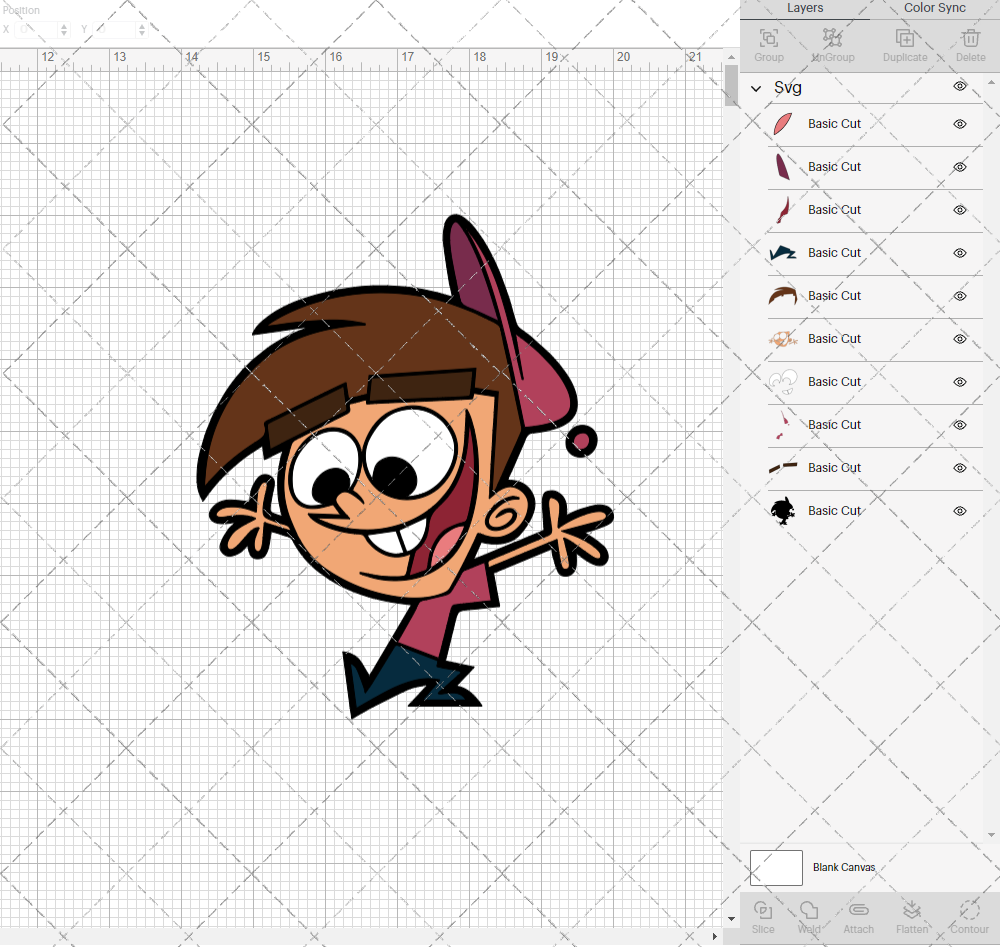Click the Position X input field
The height and width of the screenshot is (947, 1000).
point(37,29)
